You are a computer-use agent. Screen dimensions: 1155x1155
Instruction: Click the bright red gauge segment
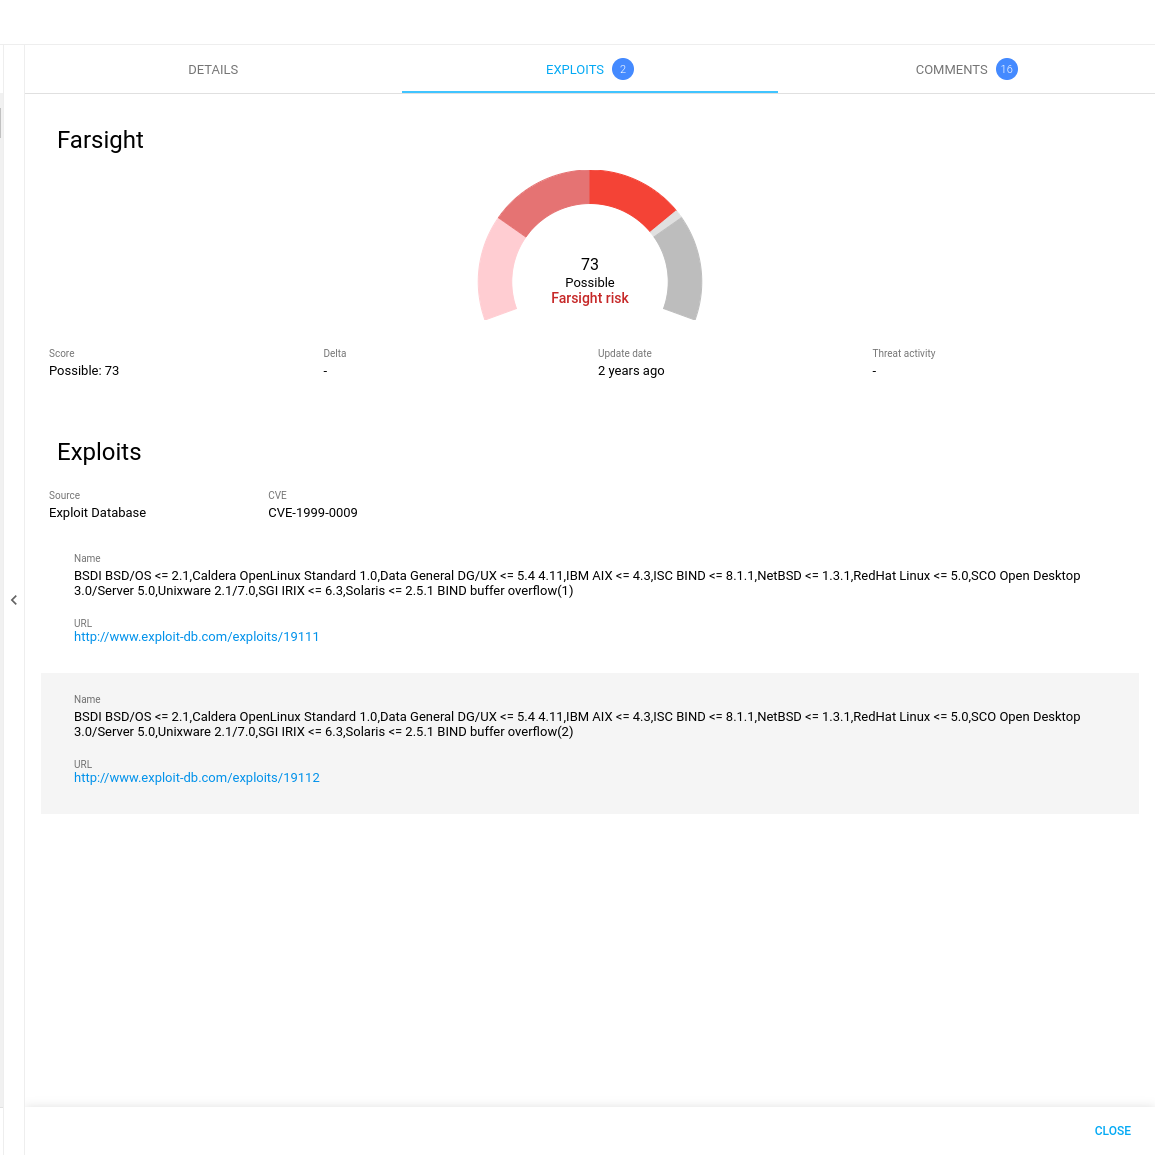pos(628,196)
